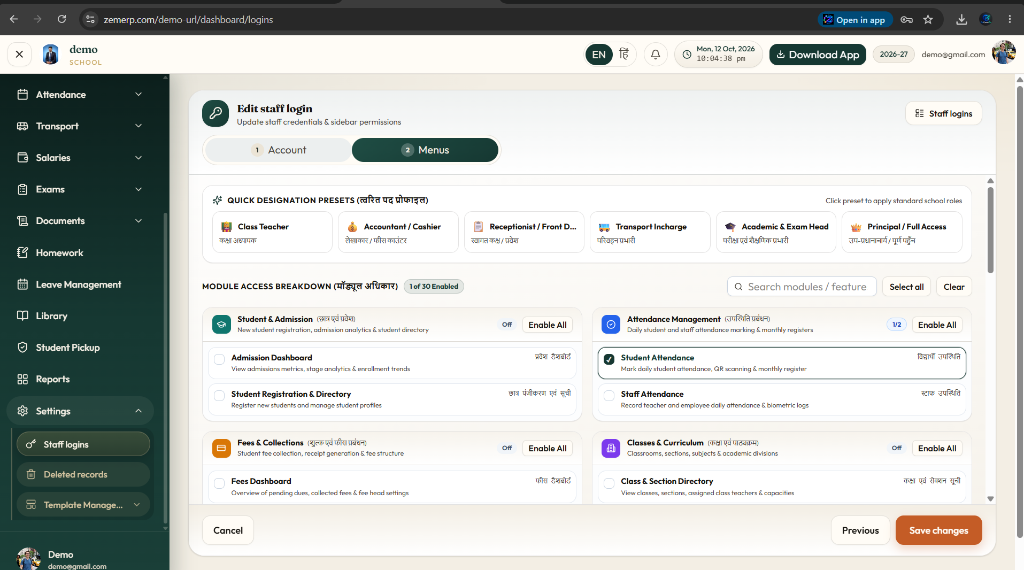Switch language to Hindi toggle
The width and height of the screenshot is (1024, 570).
(x=624, y=54)
